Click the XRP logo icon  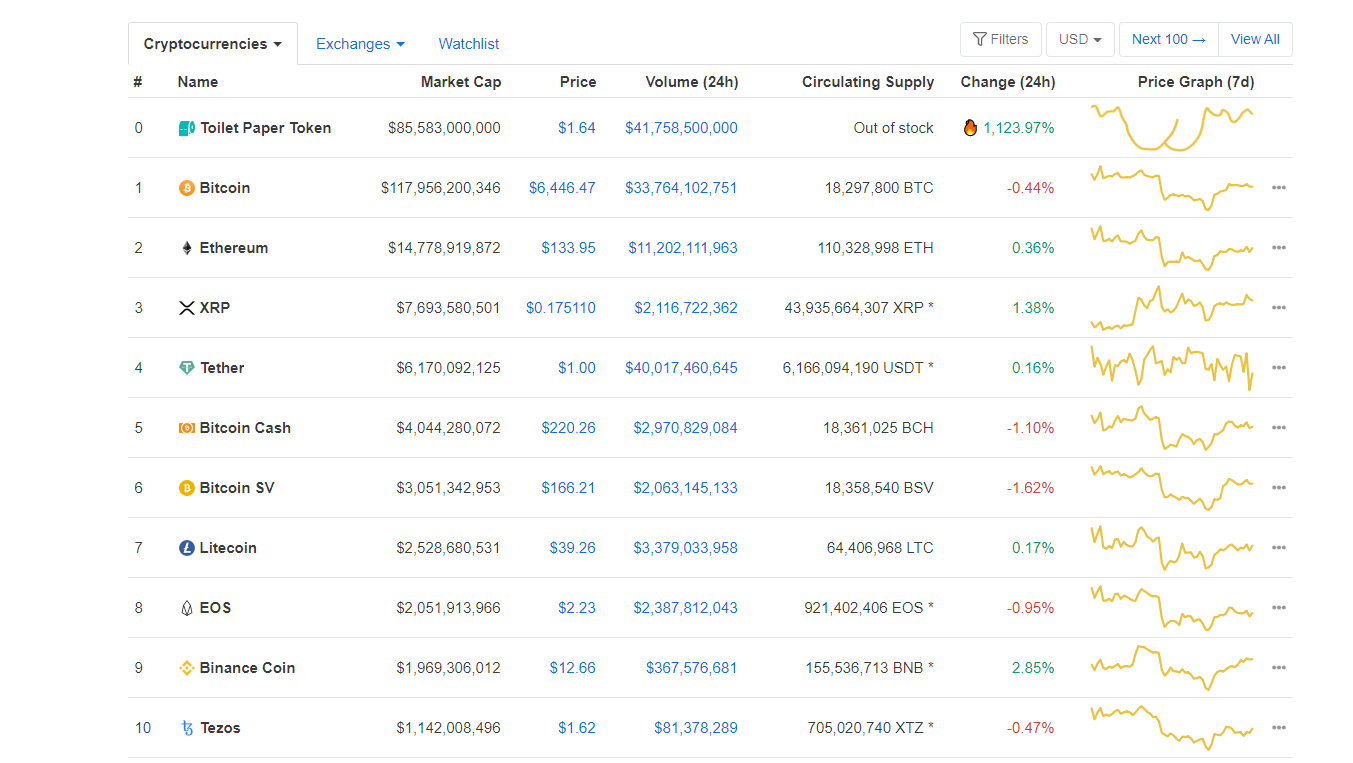pos(187,308)
